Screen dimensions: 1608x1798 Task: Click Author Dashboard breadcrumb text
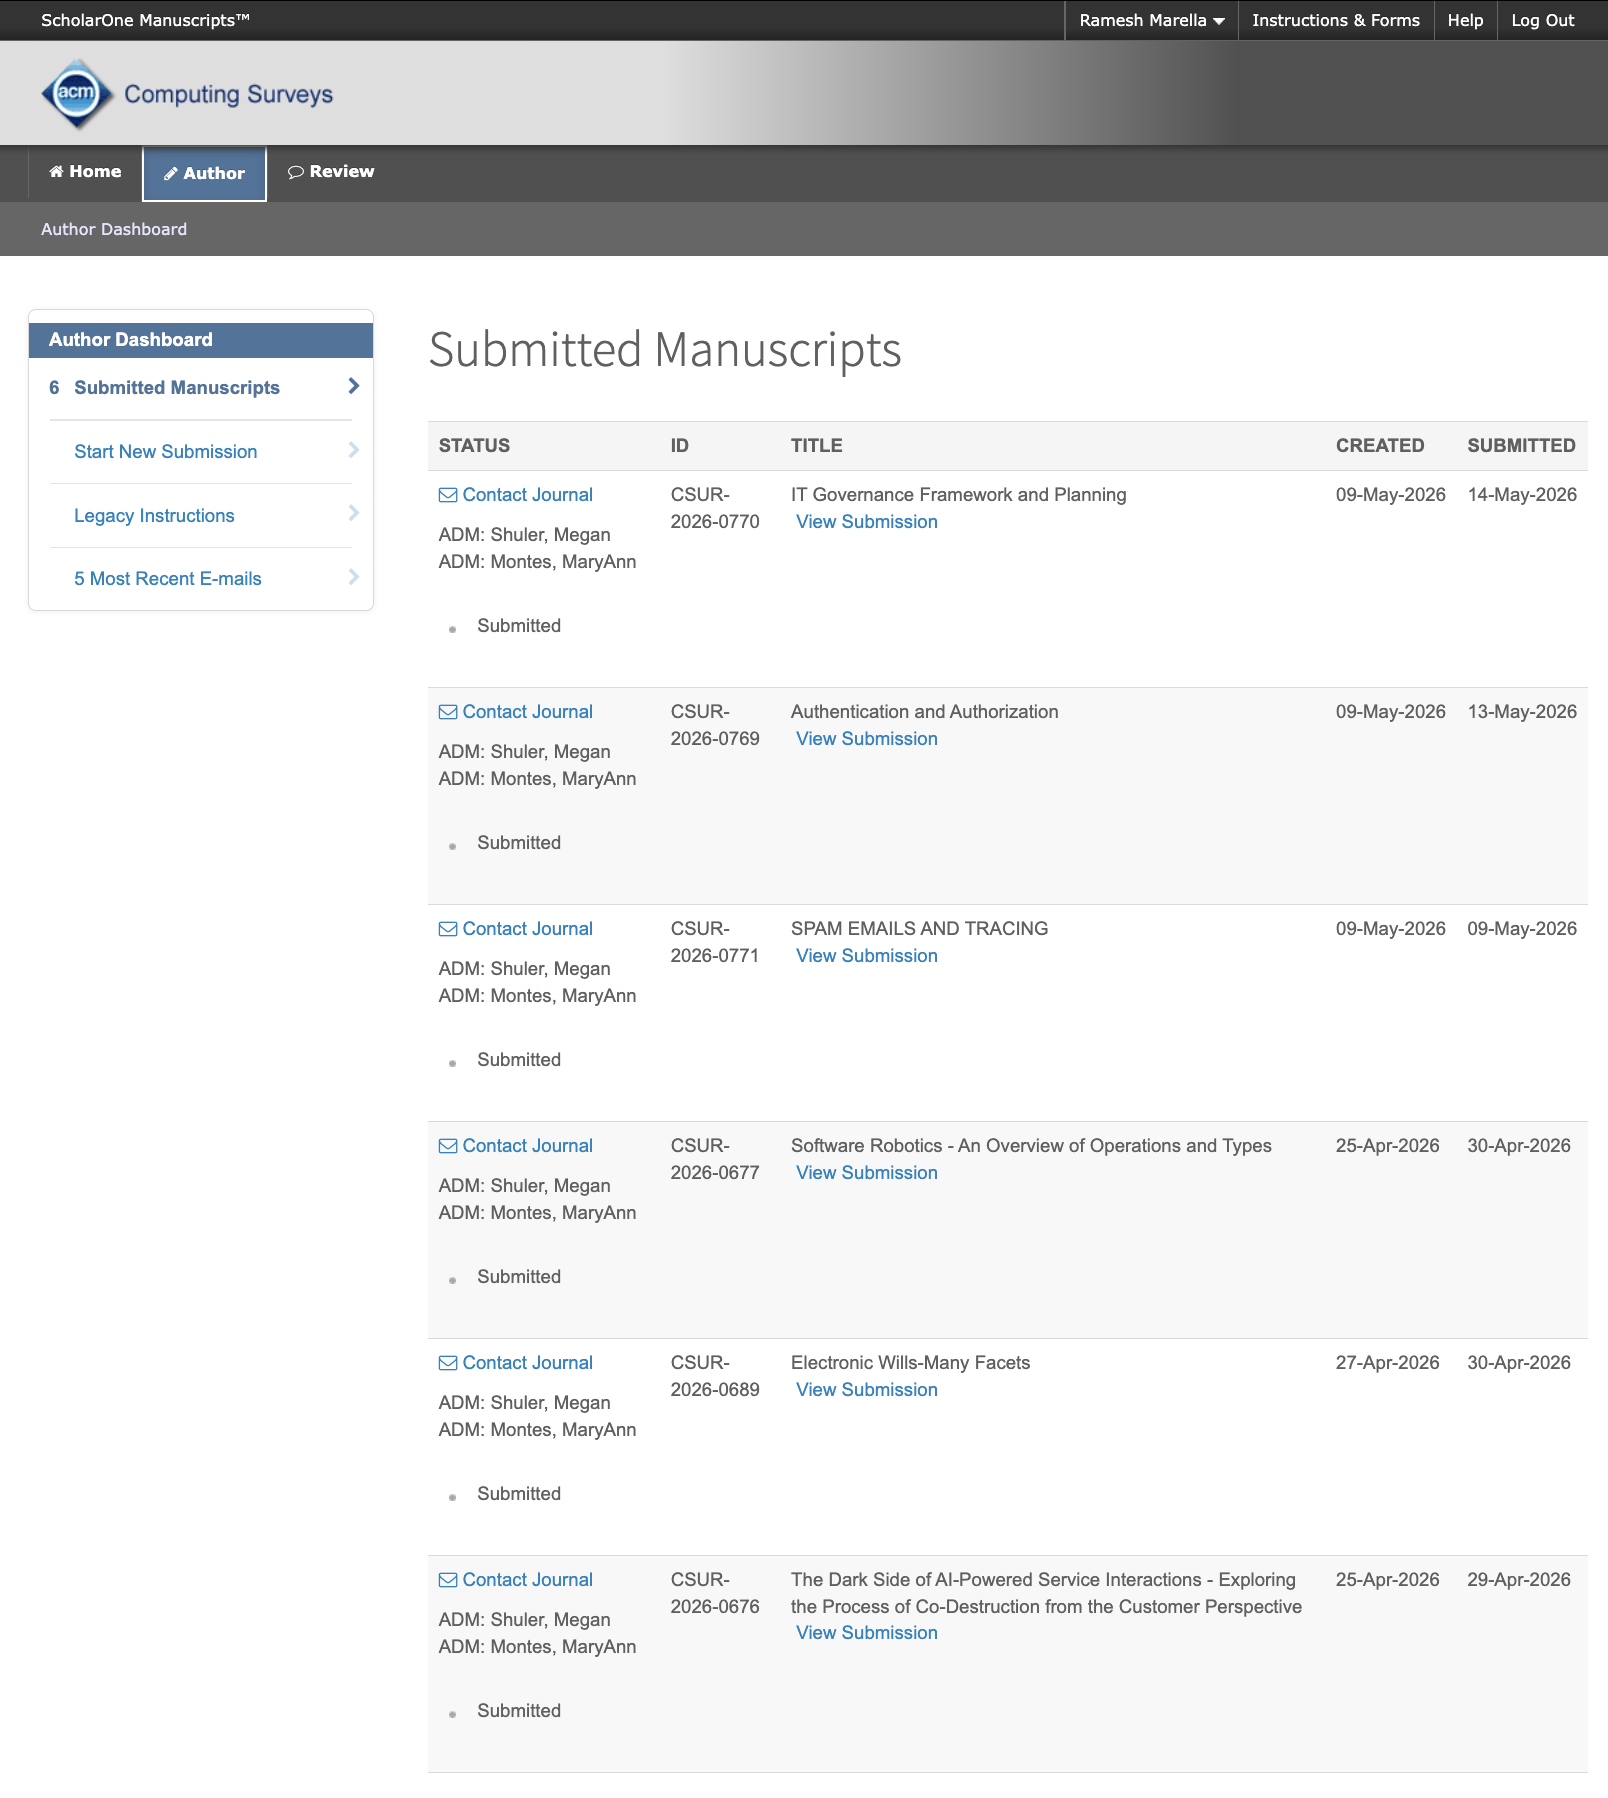[x=114, y=229]
